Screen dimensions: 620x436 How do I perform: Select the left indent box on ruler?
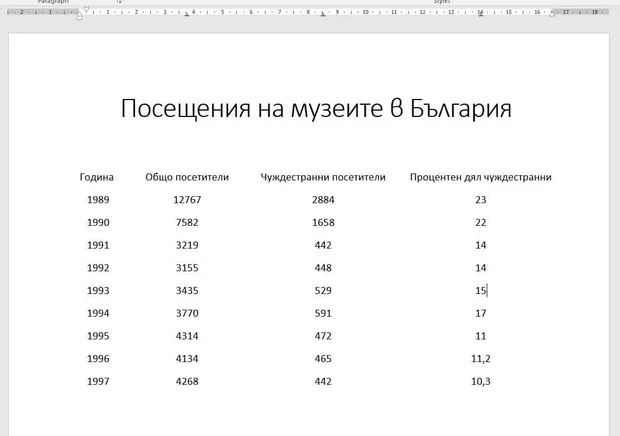(79, 17)
